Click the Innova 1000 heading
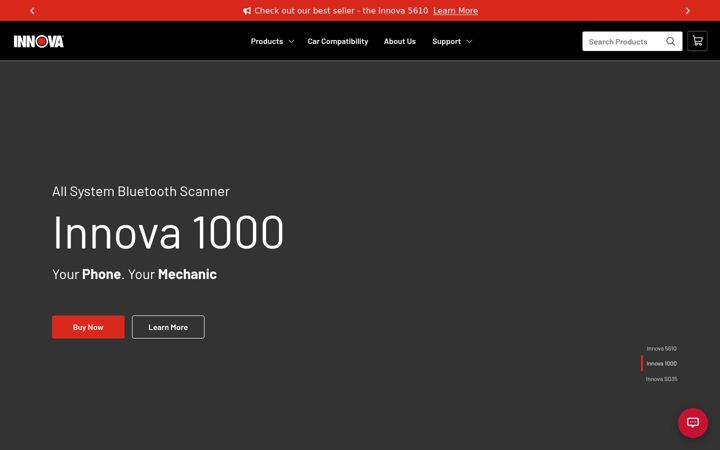Screen dimensions: 720x450 click(168, 232)
